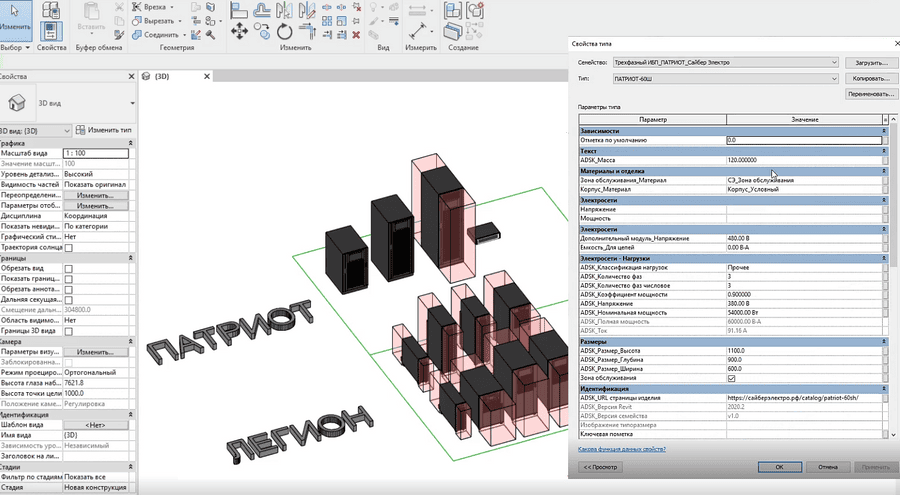Screen dimensions: 900x495
Task: Toggle the Траектория солнца checkbox
Action: (x=68, y=246)
